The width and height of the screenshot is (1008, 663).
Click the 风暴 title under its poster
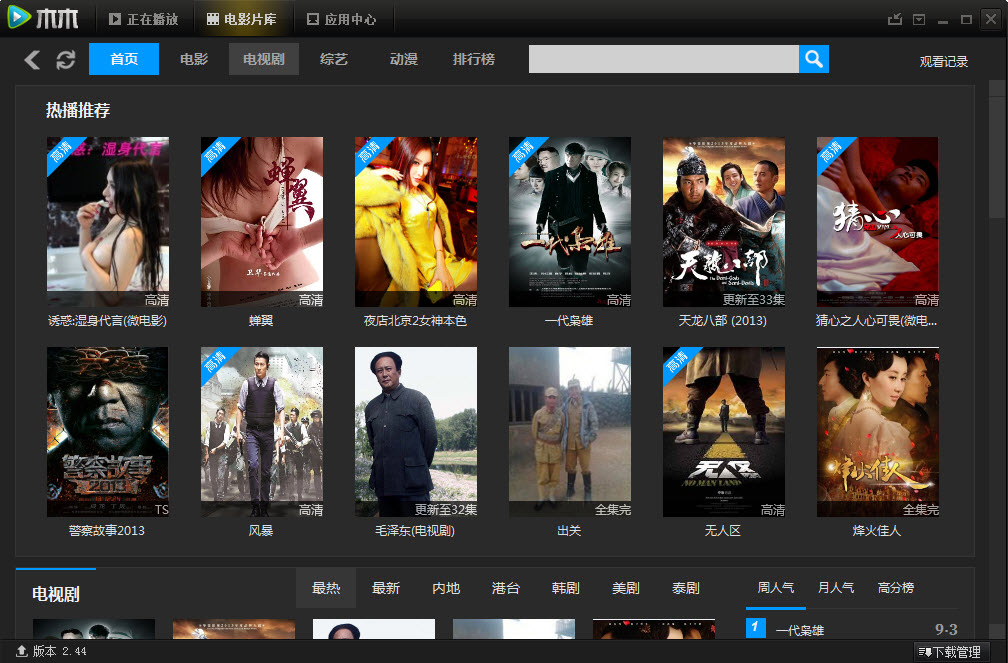pos(261,531)
